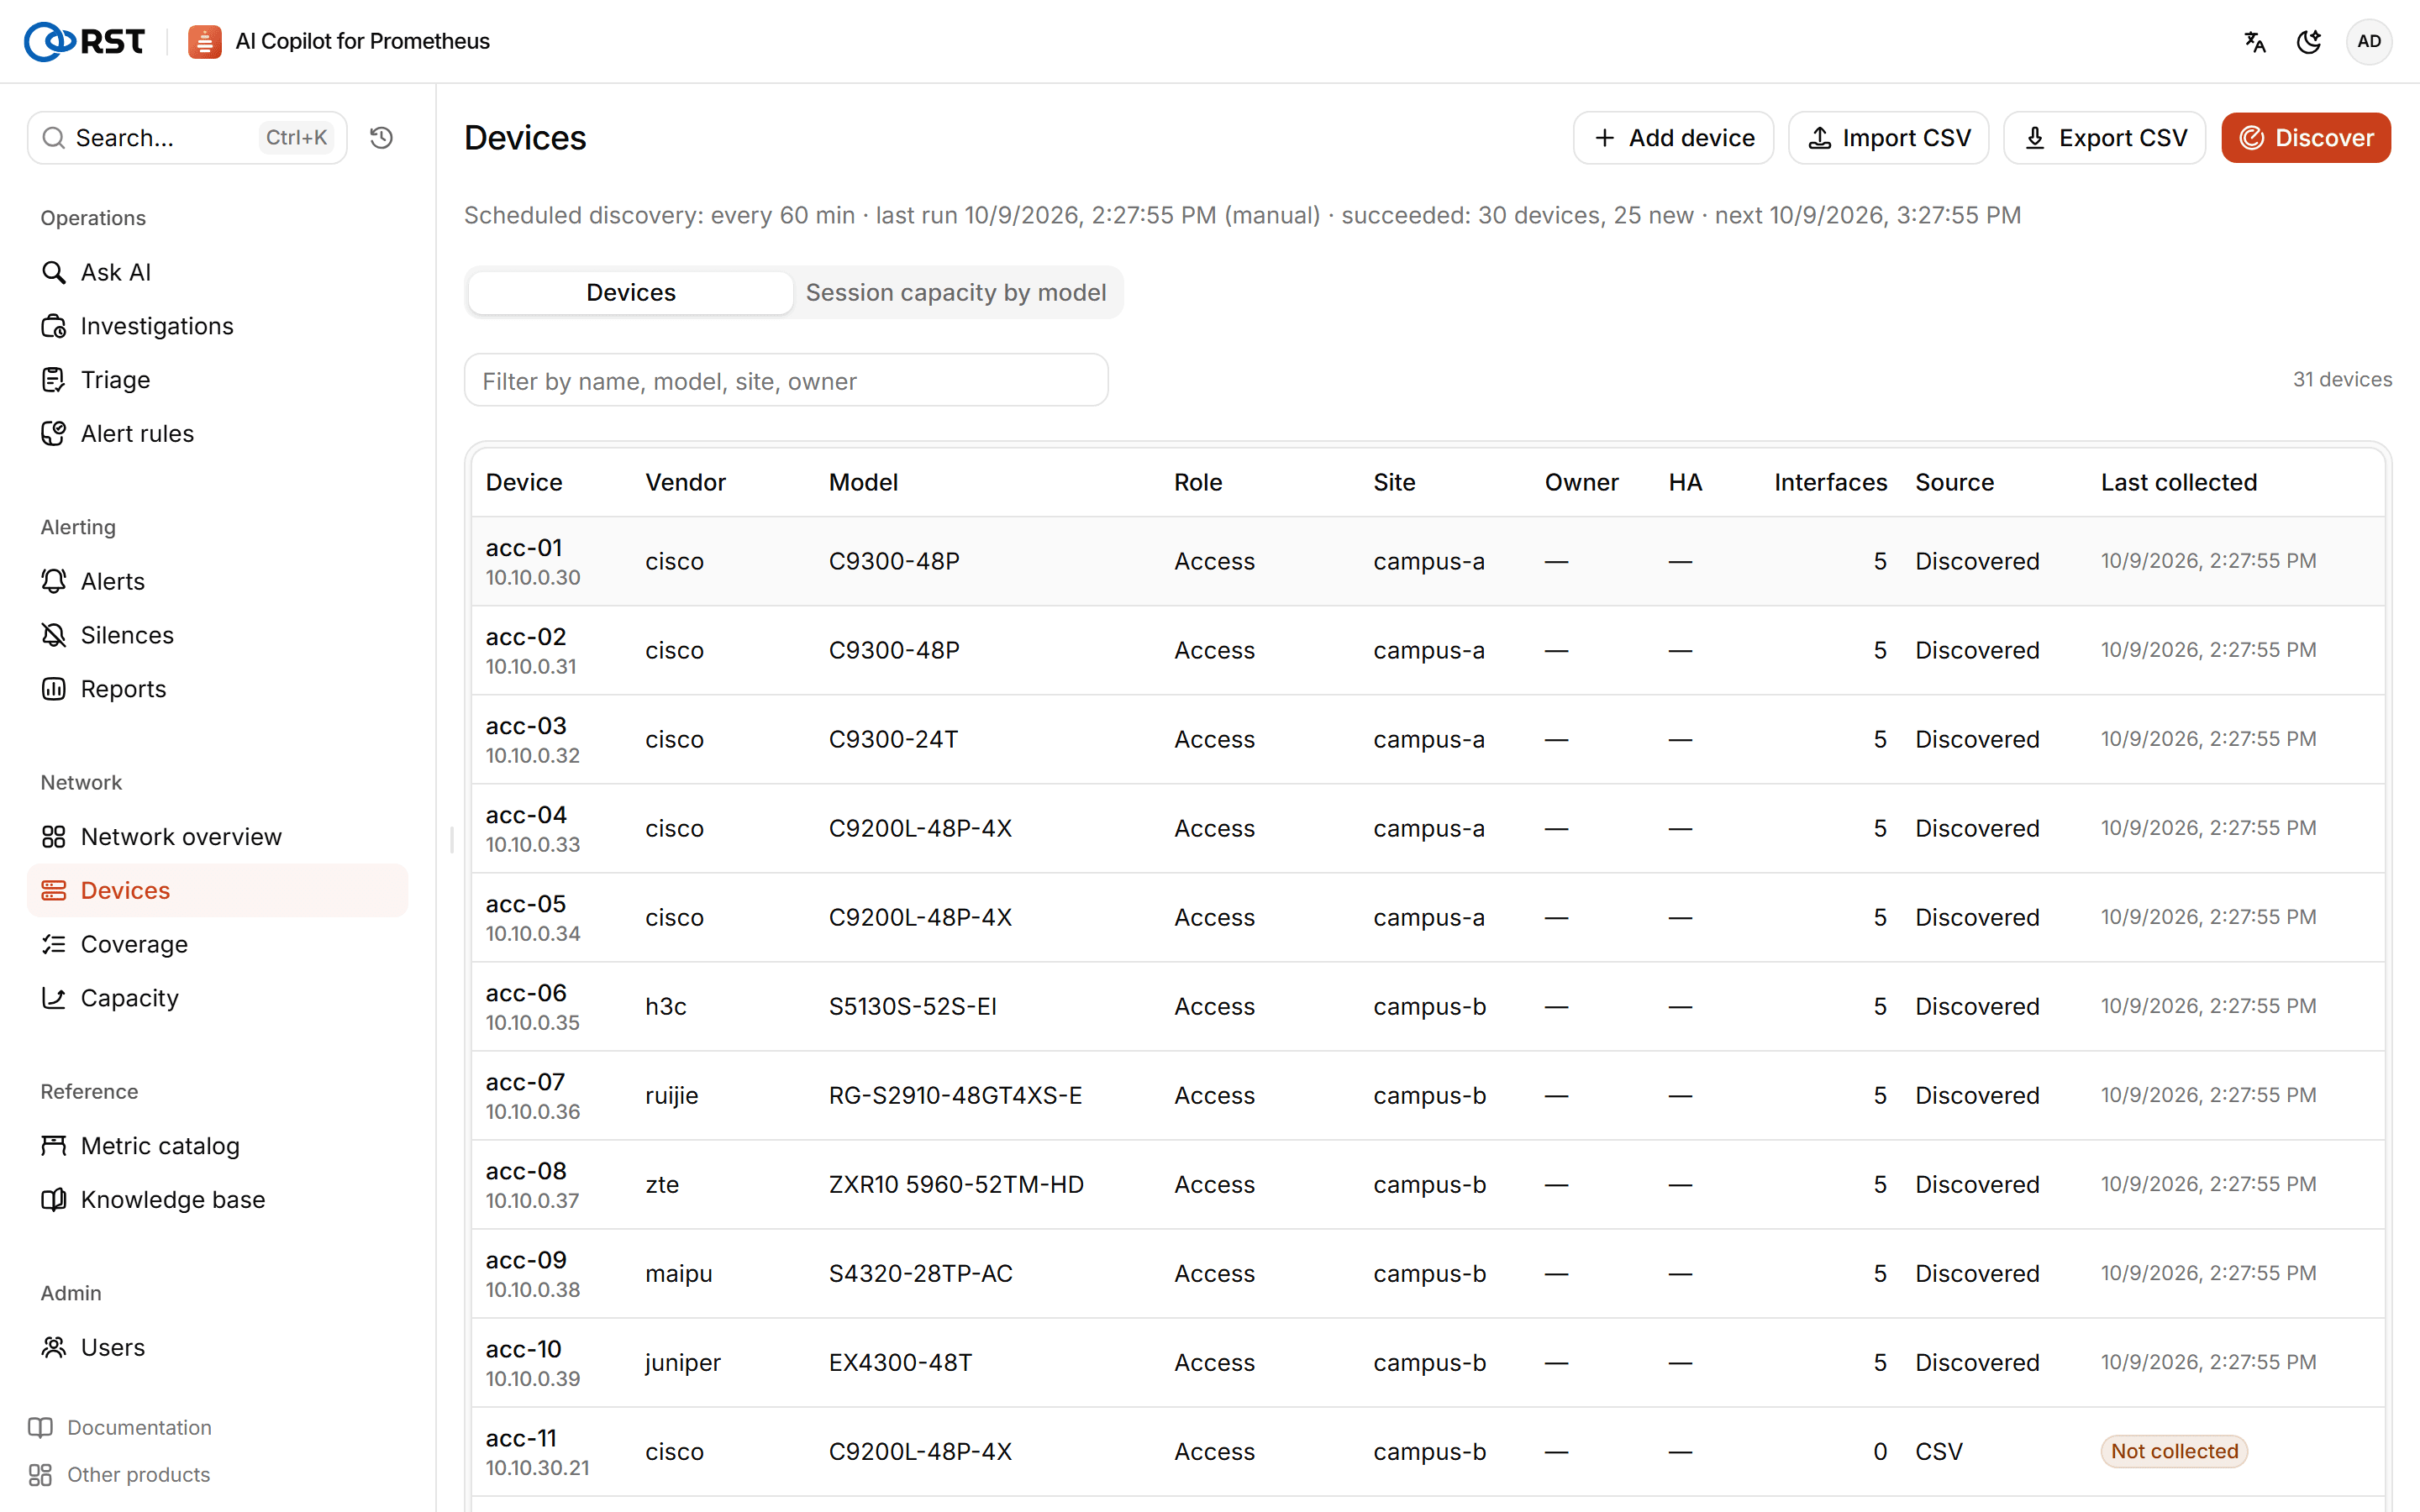The height and width of the screenshot is (1512, 2420).
Task: Click the Alerts bell icon
Action: (x=53, y=581)
